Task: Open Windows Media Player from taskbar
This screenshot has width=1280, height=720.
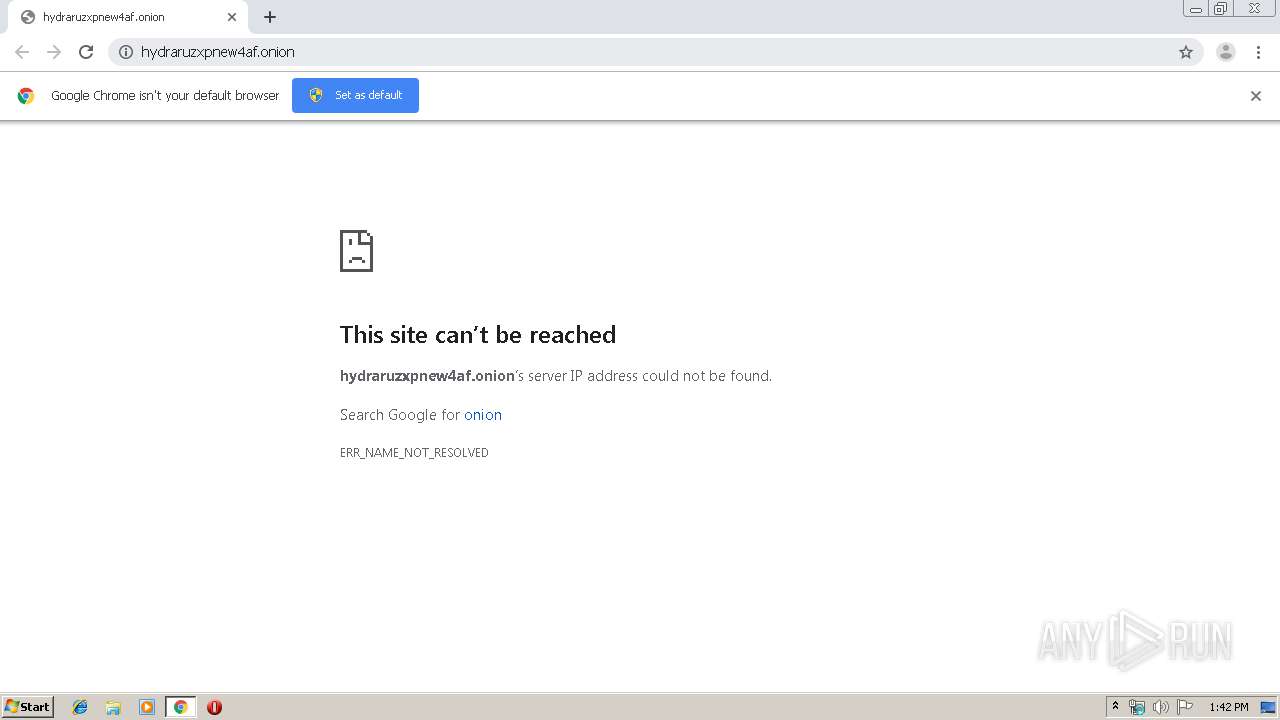Action: [147, 707]
